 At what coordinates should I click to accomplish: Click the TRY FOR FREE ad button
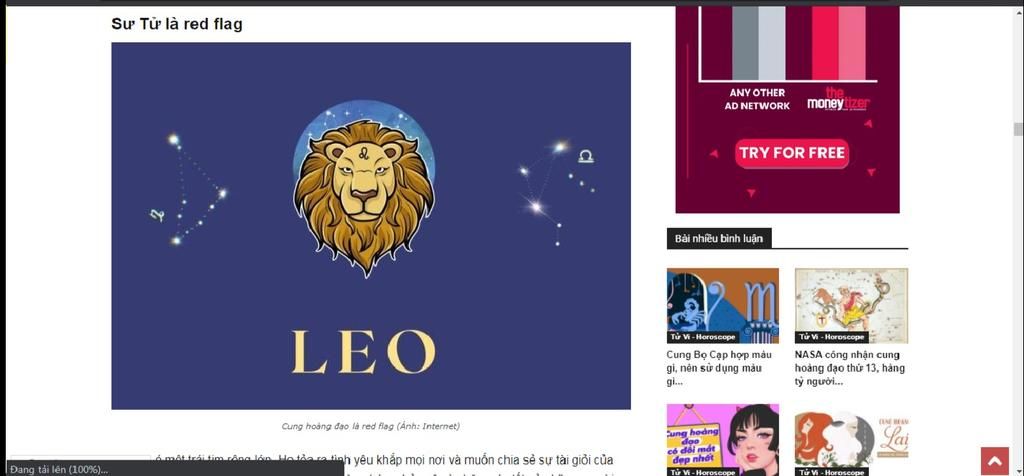pos(792,153)
